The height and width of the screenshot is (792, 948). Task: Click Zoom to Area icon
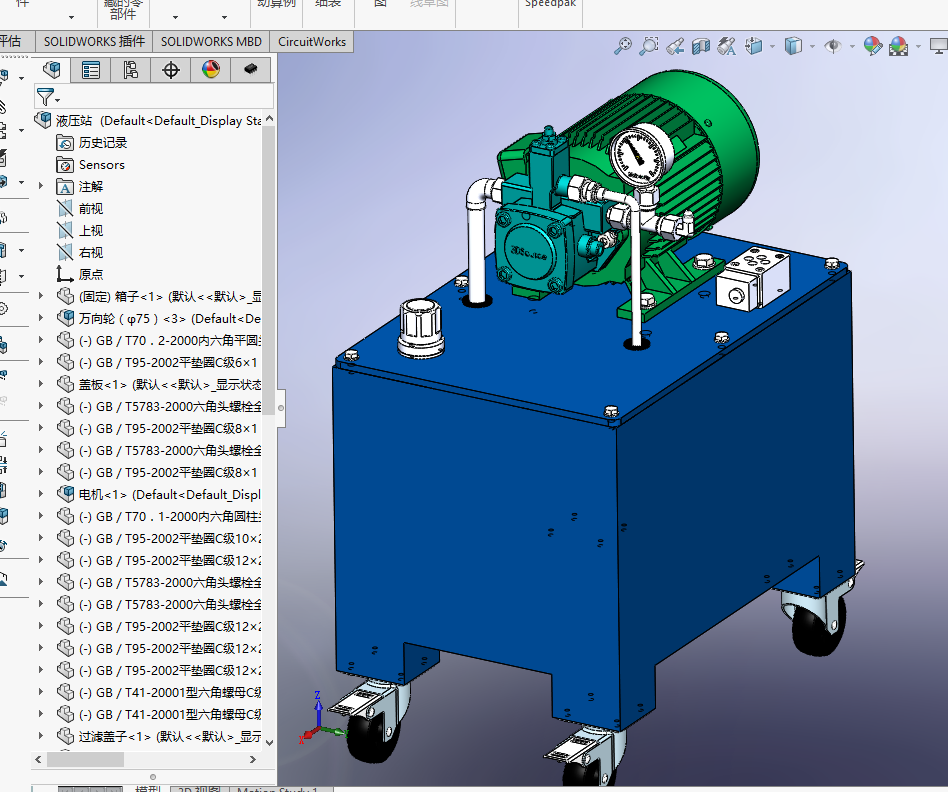coord(649,46)
